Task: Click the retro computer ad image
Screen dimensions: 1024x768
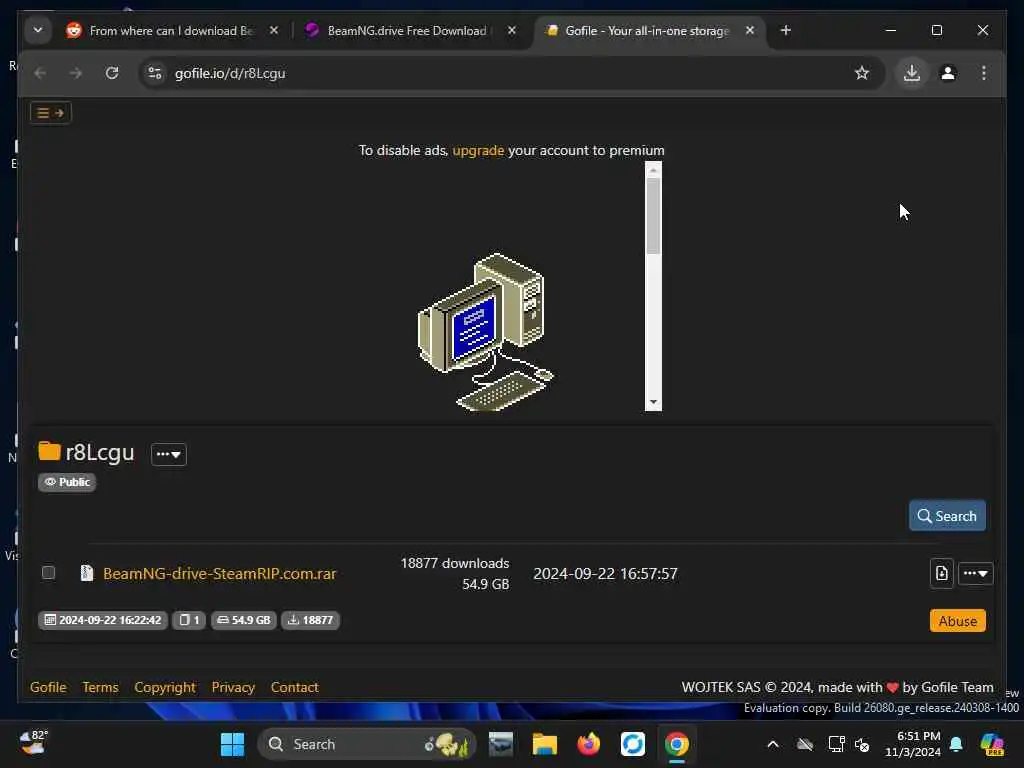Action: tap(485, 332)
